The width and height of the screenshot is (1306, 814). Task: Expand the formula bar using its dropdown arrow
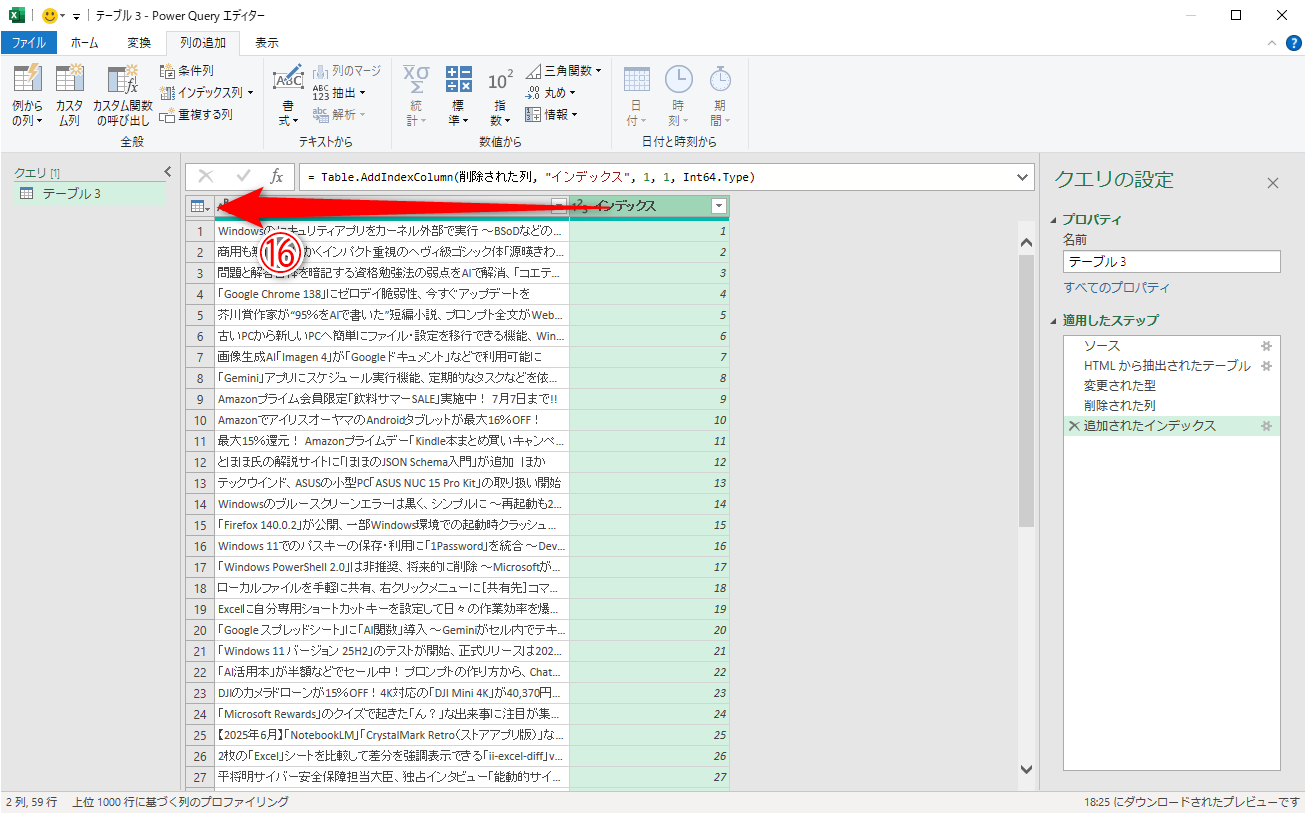pyautogui.click(x=1023, y=177)
